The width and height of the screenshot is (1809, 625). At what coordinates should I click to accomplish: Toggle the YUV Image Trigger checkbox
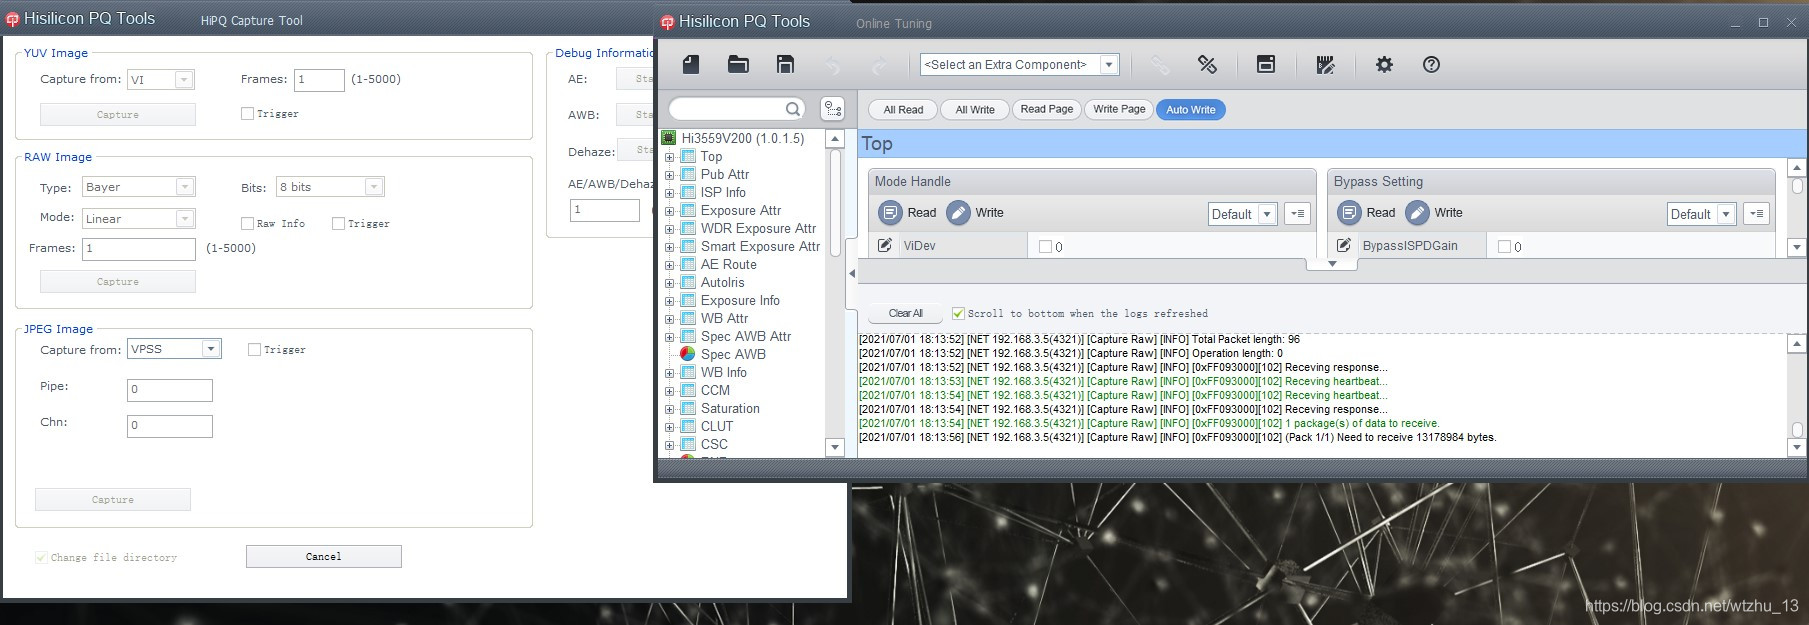(x=247, y=114)
